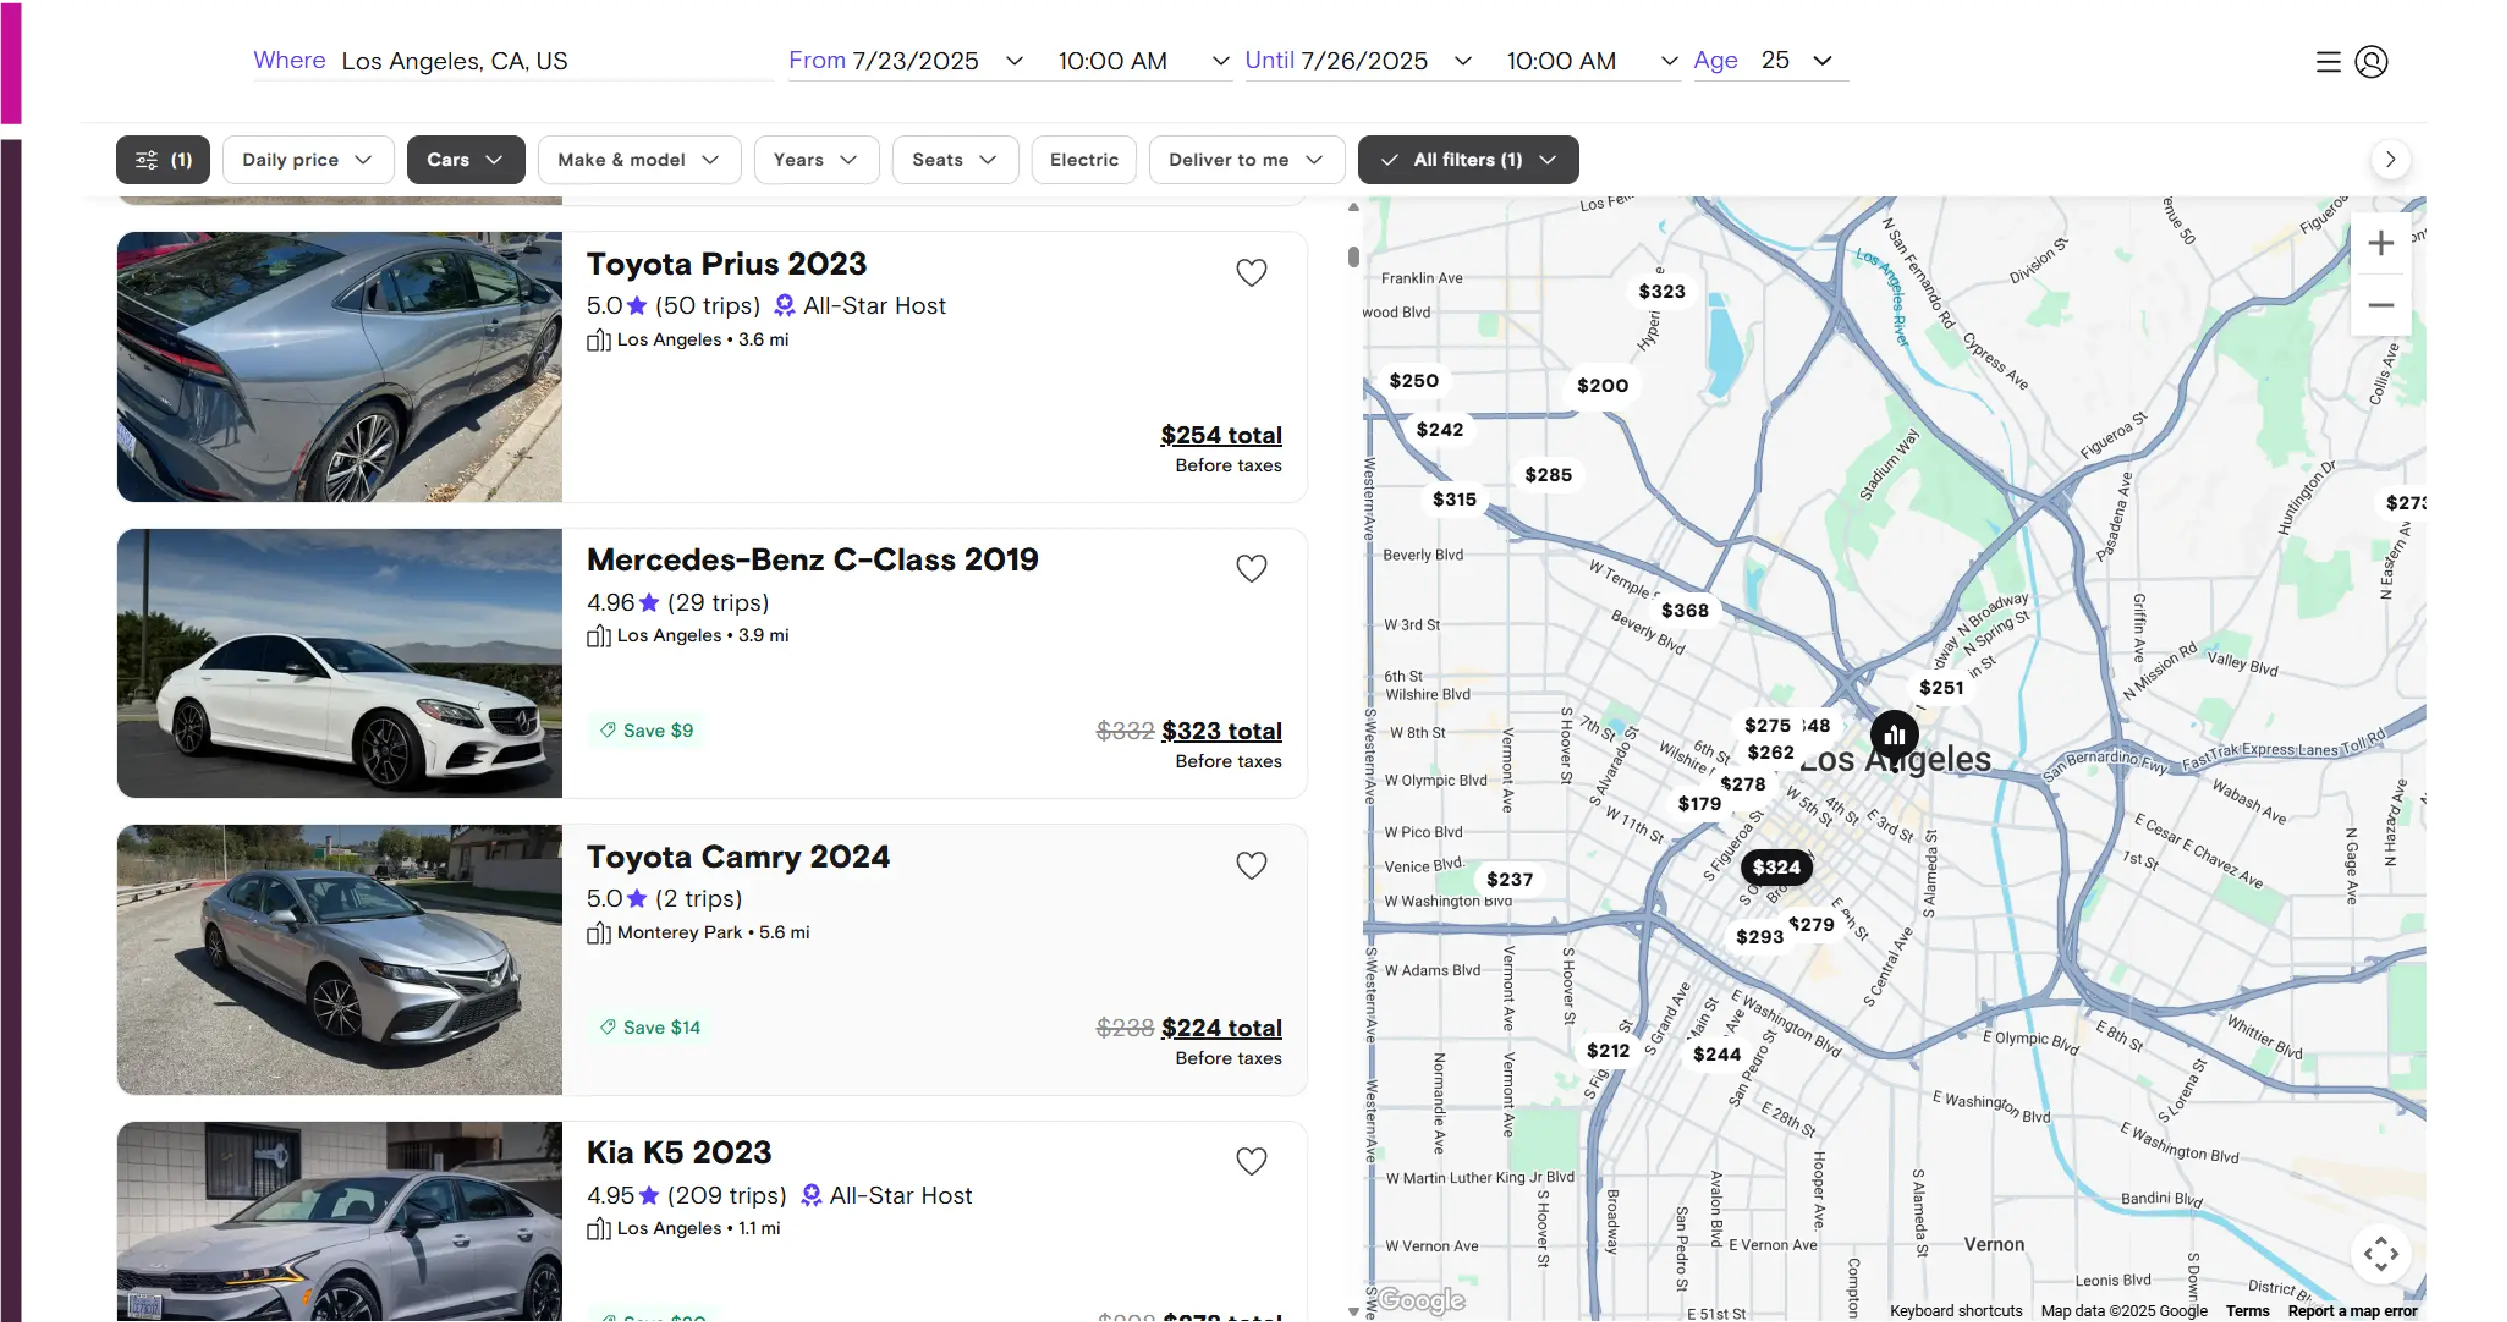Image resolution: width=2507 pixels, height=1322 pixels.
Task: Zoom out on the map
Action: (2381, 305)
